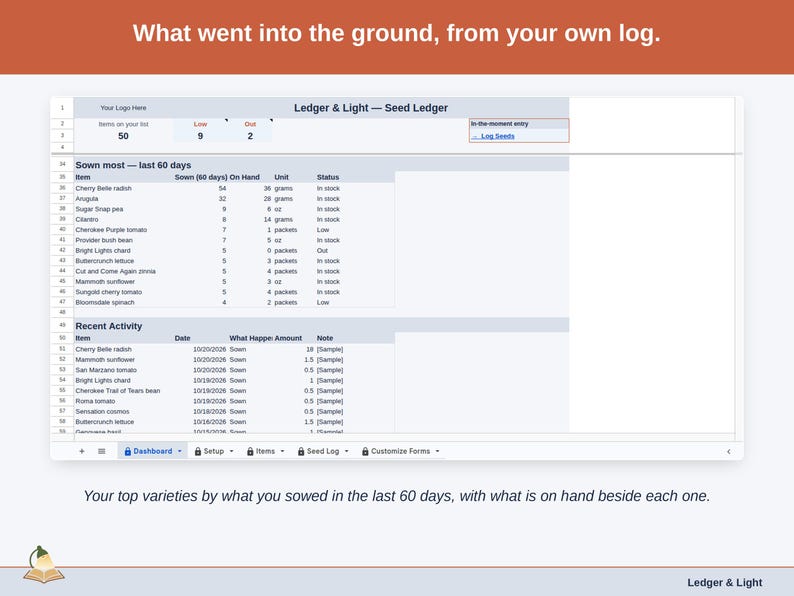Click the Low count value 9
794x596 pixels.
pyautogui.click(x=200, y=136)
